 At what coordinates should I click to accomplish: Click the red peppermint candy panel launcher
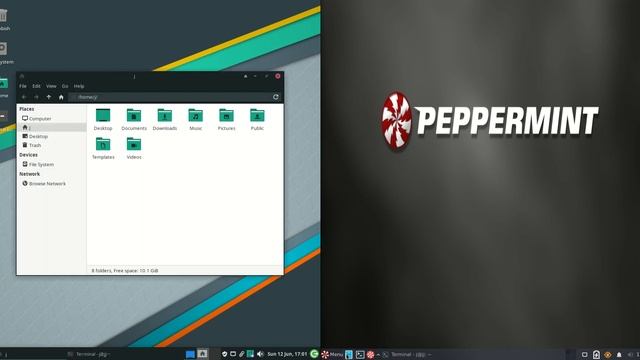[370, 354]
